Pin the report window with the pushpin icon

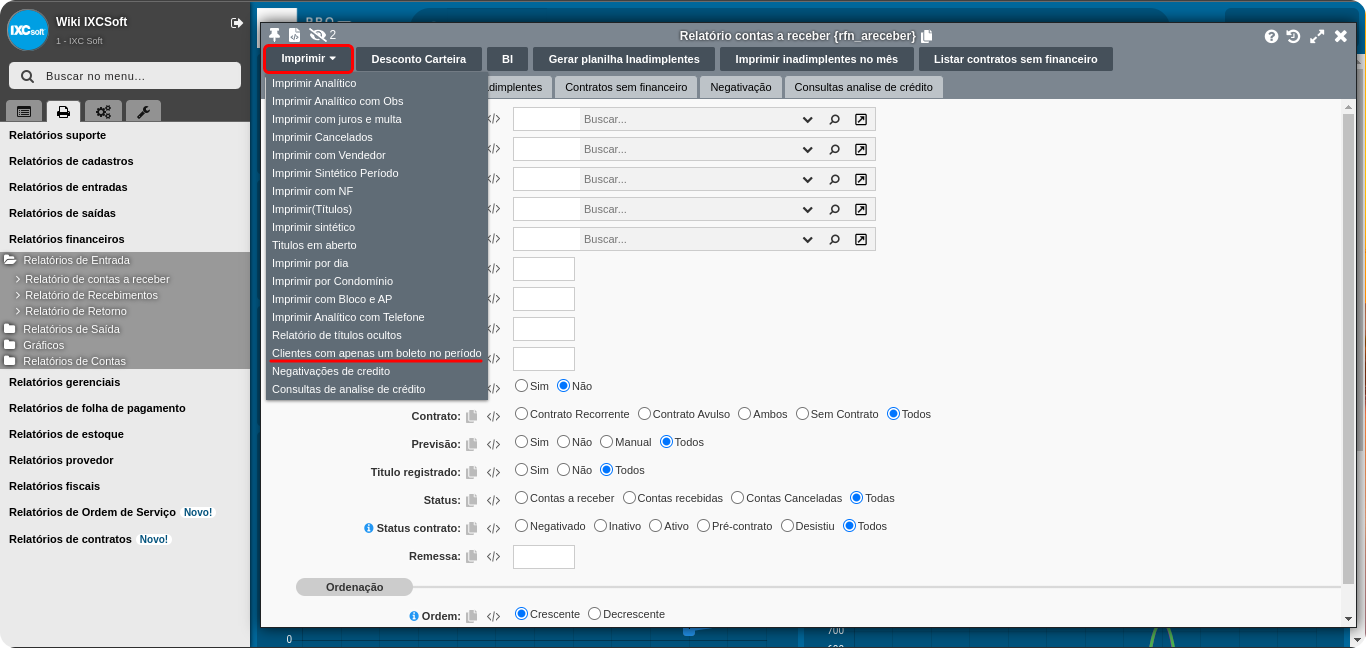(x=275, y=35)
